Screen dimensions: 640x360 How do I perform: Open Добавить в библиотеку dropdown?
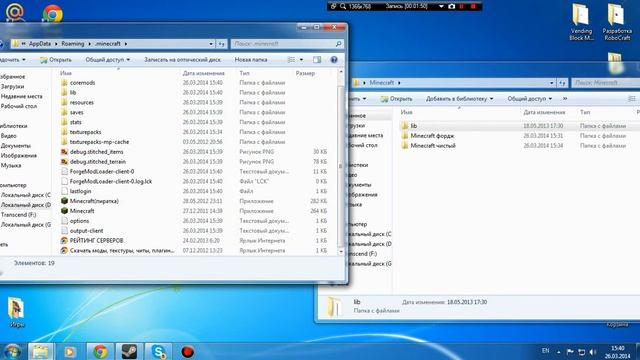tap(459, 99)
